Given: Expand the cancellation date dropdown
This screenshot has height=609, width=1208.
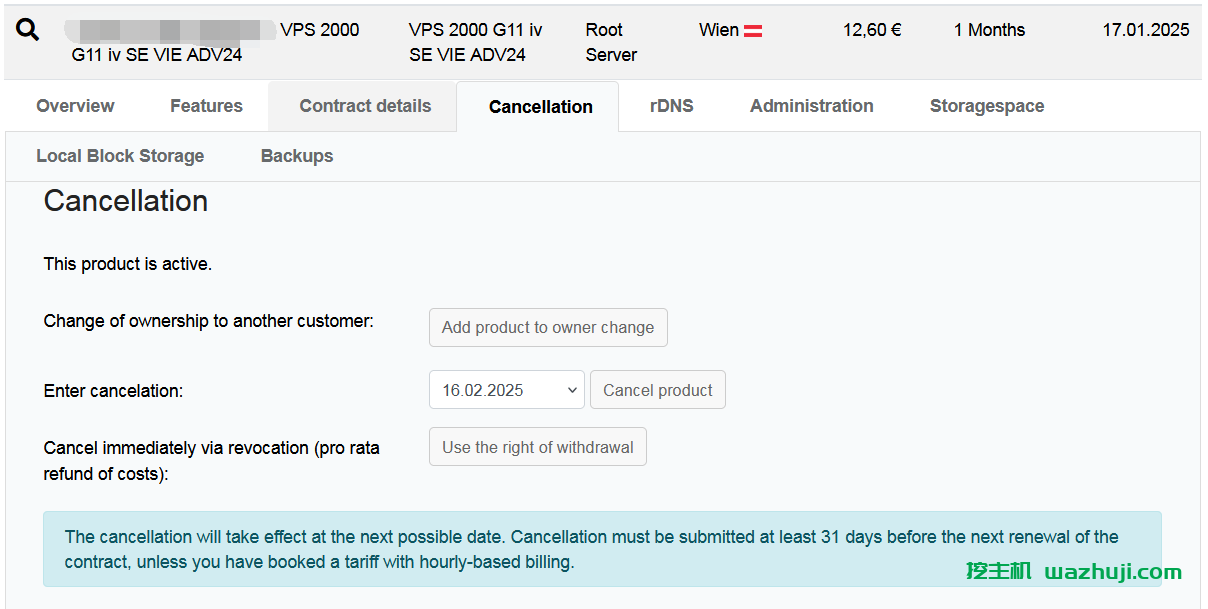Looking at the screenshot, I should [506, 390].
